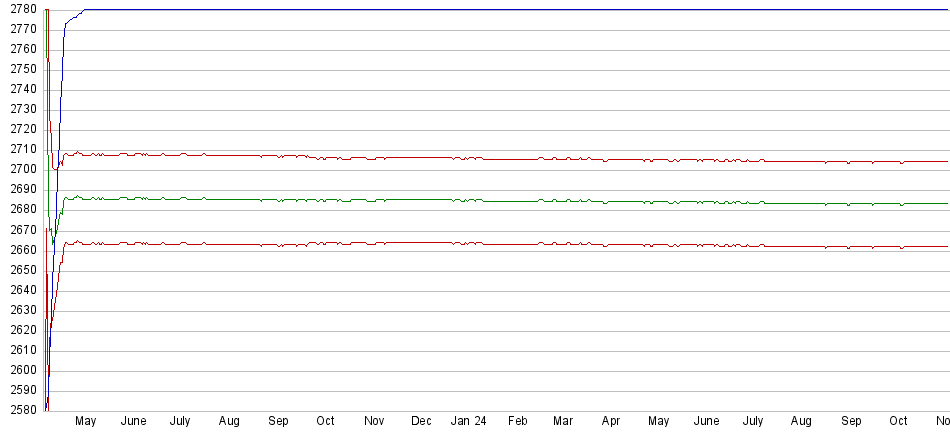Select the 'Dec' month label on the axis
The image size is (950, 435).
[421, 422]
